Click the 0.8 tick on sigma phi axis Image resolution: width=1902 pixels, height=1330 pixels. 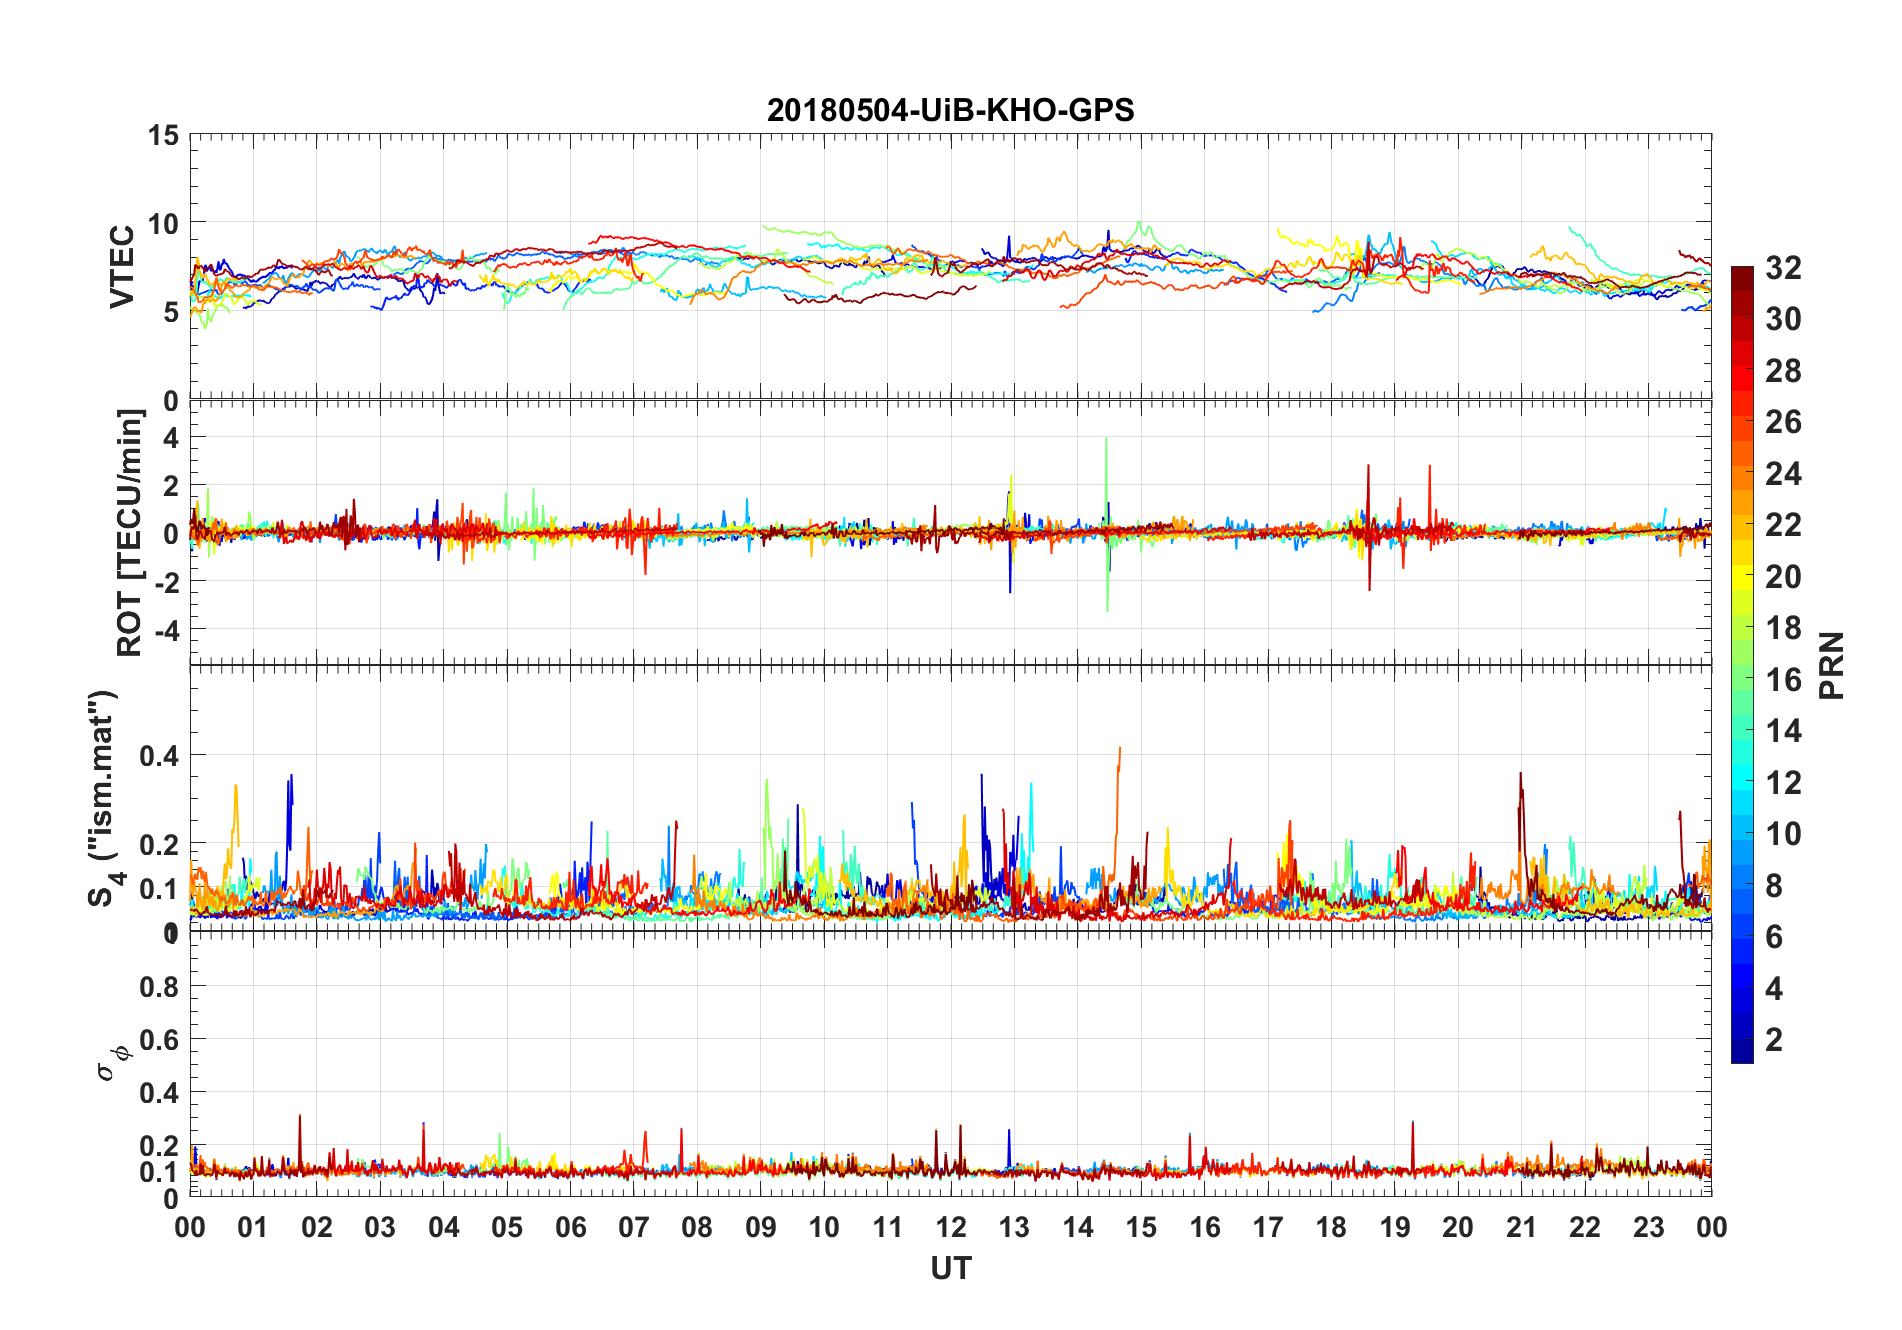(x=159, y=987)
